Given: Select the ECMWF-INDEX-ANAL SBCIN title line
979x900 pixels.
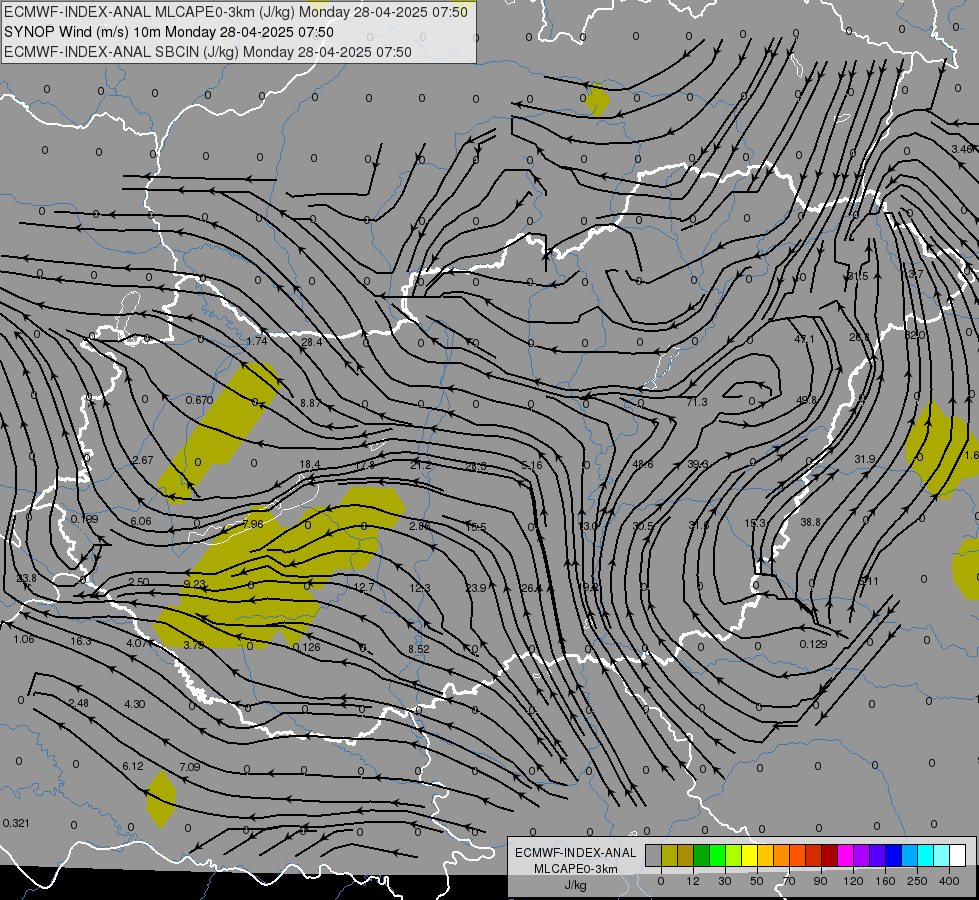Looking at the screenshot, I should [208, 52].
